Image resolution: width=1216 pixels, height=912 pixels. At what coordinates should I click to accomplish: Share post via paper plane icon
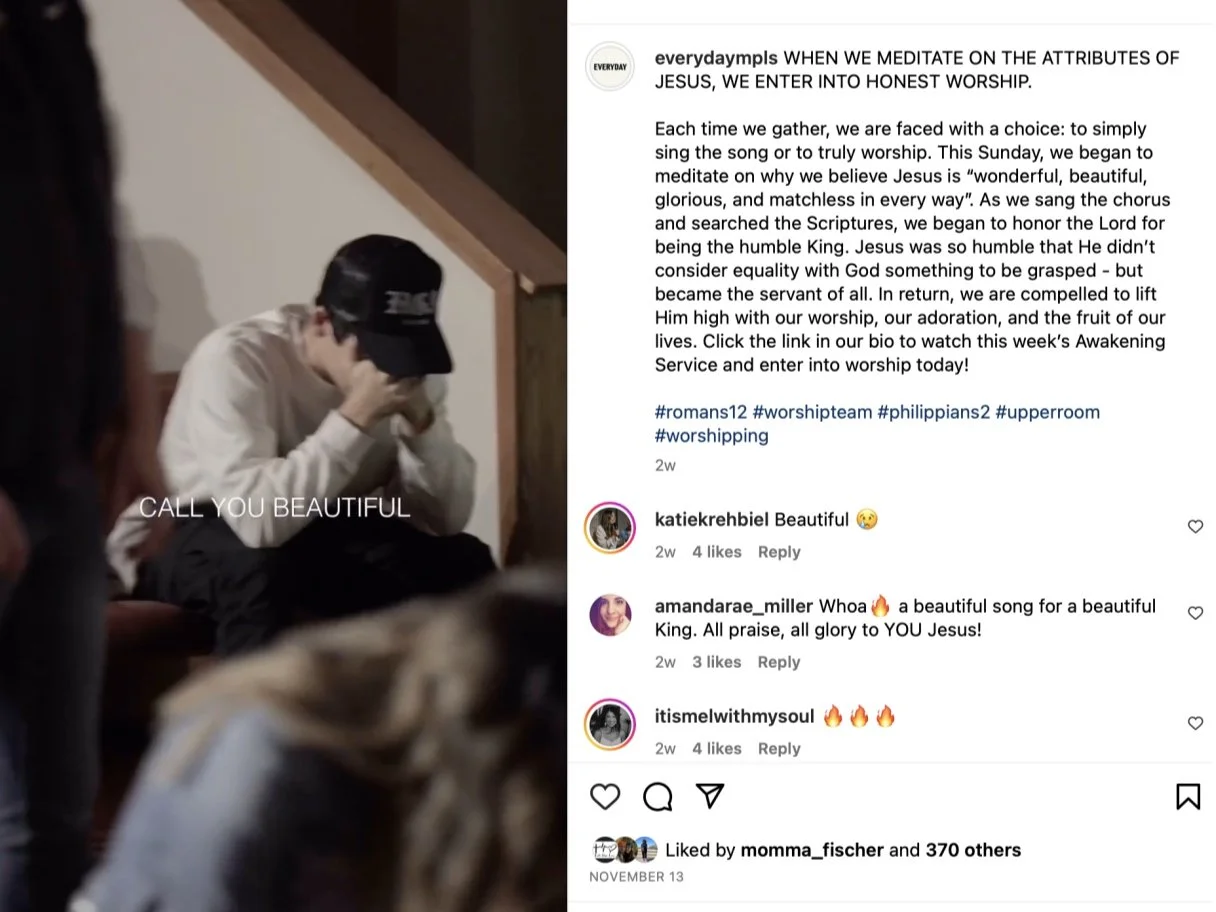pyautogui.click(x=710, y=795)
